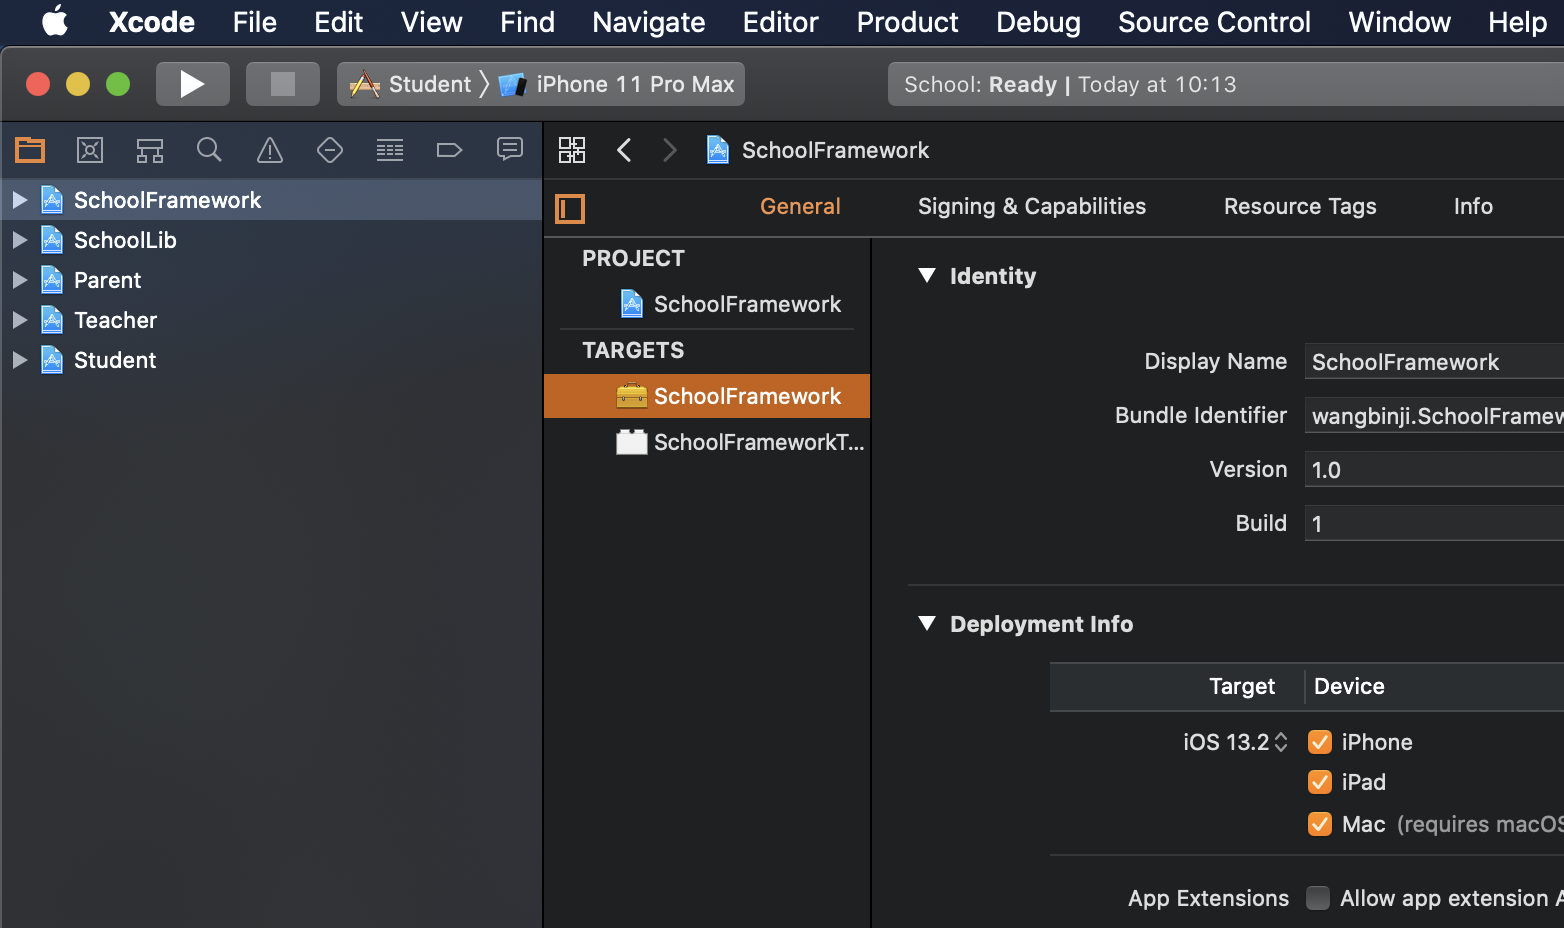Open the Help menu
This screenshot has height=928, width=1564.
pyautogui.click(x=1517, y=22)
